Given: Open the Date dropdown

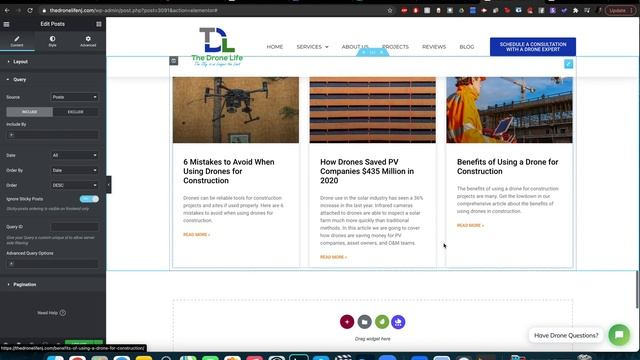Looking at the screenshot, I should [75, 156].
